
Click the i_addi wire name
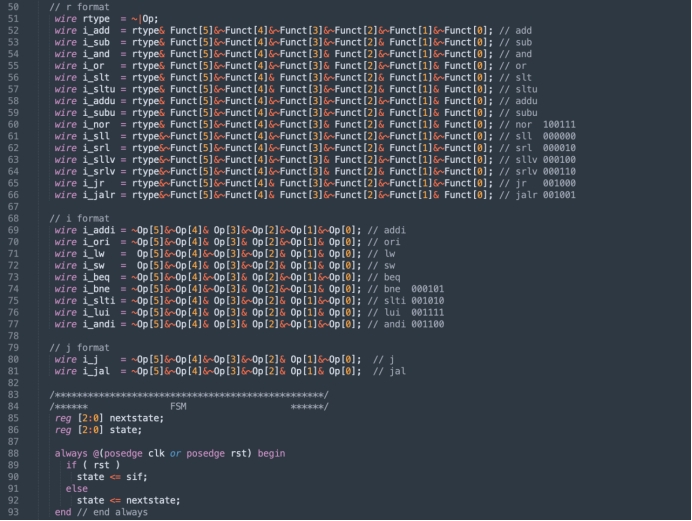coord(99,230)
